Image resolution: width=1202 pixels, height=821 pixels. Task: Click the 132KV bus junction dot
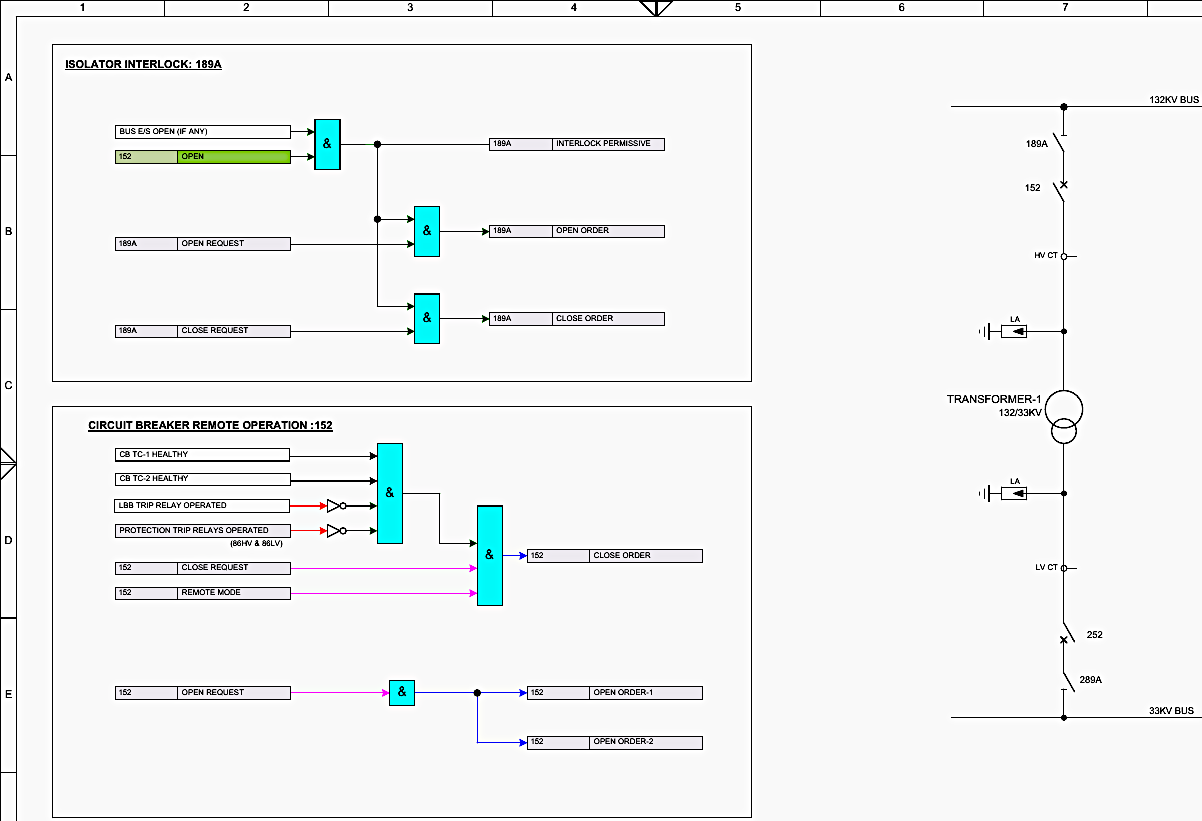pos(1064,106)
